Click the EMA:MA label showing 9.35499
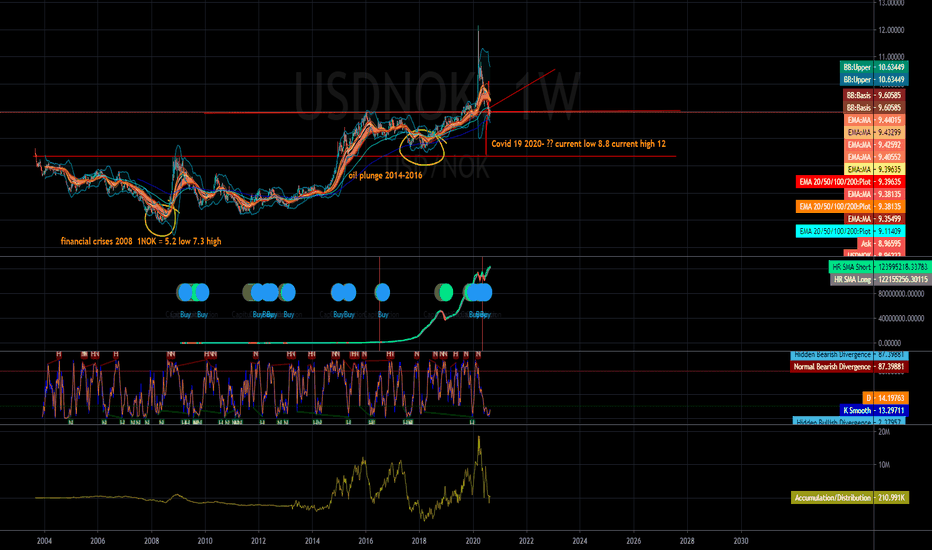Viewport: 932px width, 550px height. click(874, 219)
